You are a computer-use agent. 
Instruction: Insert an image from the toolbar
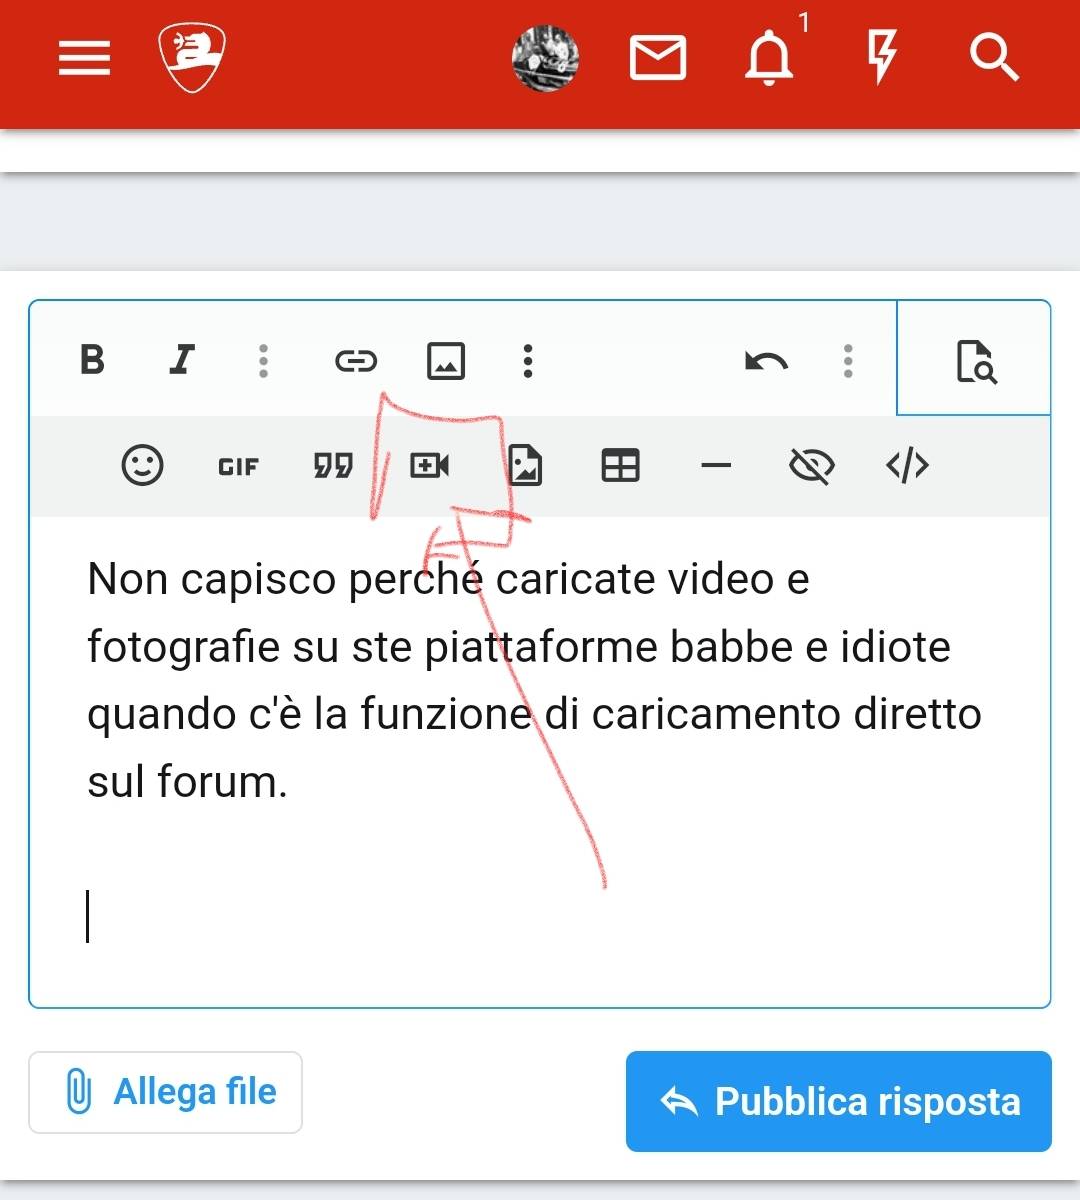(445, 360)
